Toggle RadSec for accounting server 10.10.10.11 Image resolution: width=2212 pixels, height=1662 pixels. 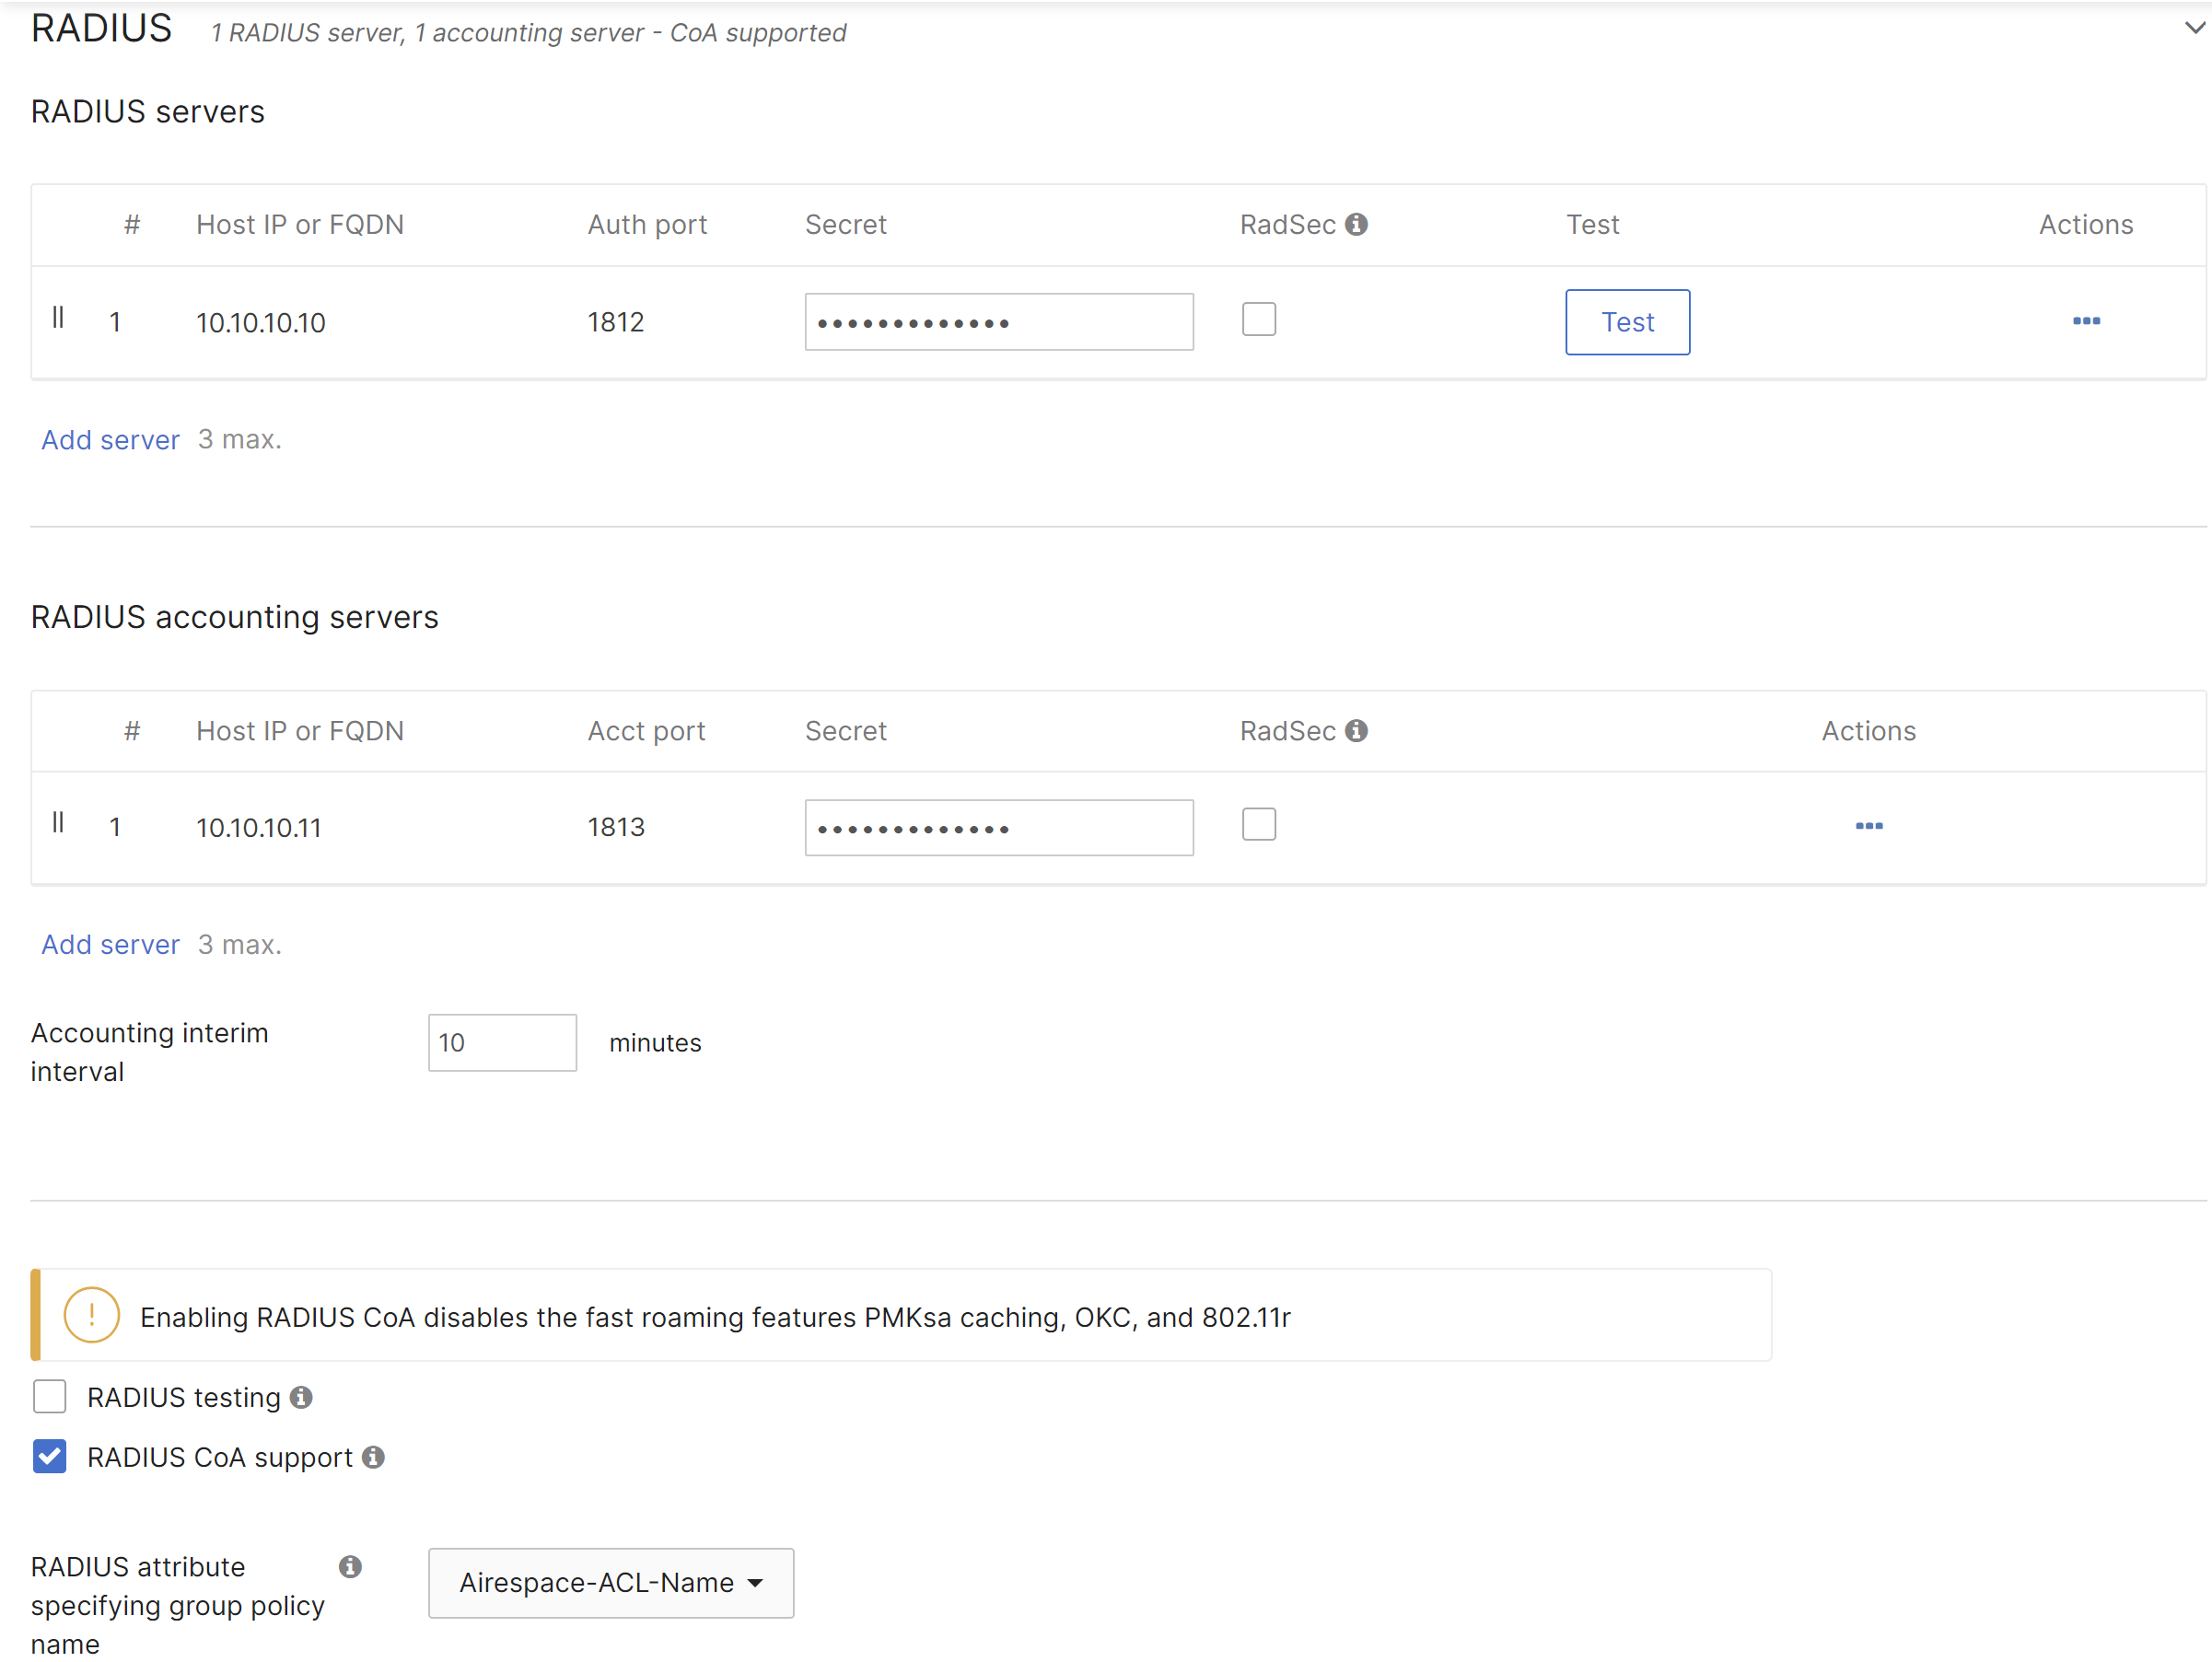coord(1259,823)
